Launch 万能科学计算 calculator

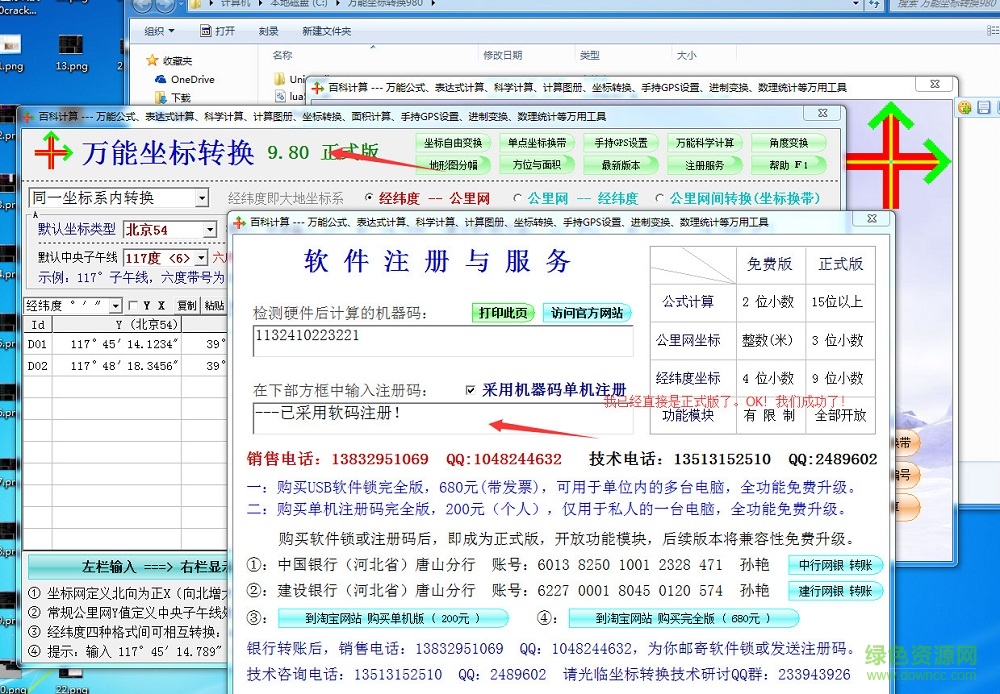pyautogui.click(x=707, y=142)
